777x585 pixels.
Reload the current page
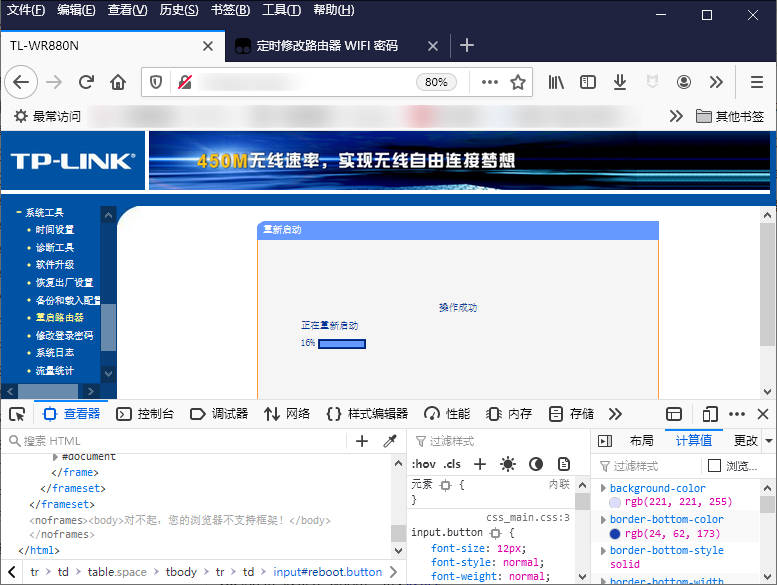click(x=86, y=82)
